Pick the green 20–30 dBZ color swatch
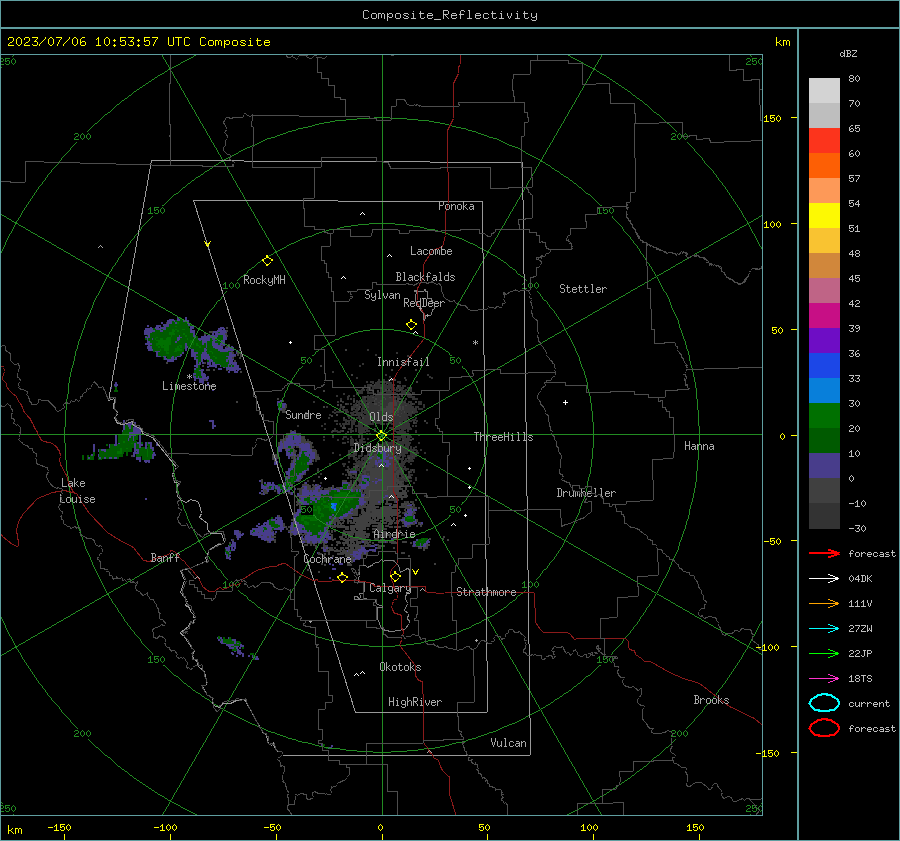The height and width of the screenshot is (841, 900). (824, 416)
